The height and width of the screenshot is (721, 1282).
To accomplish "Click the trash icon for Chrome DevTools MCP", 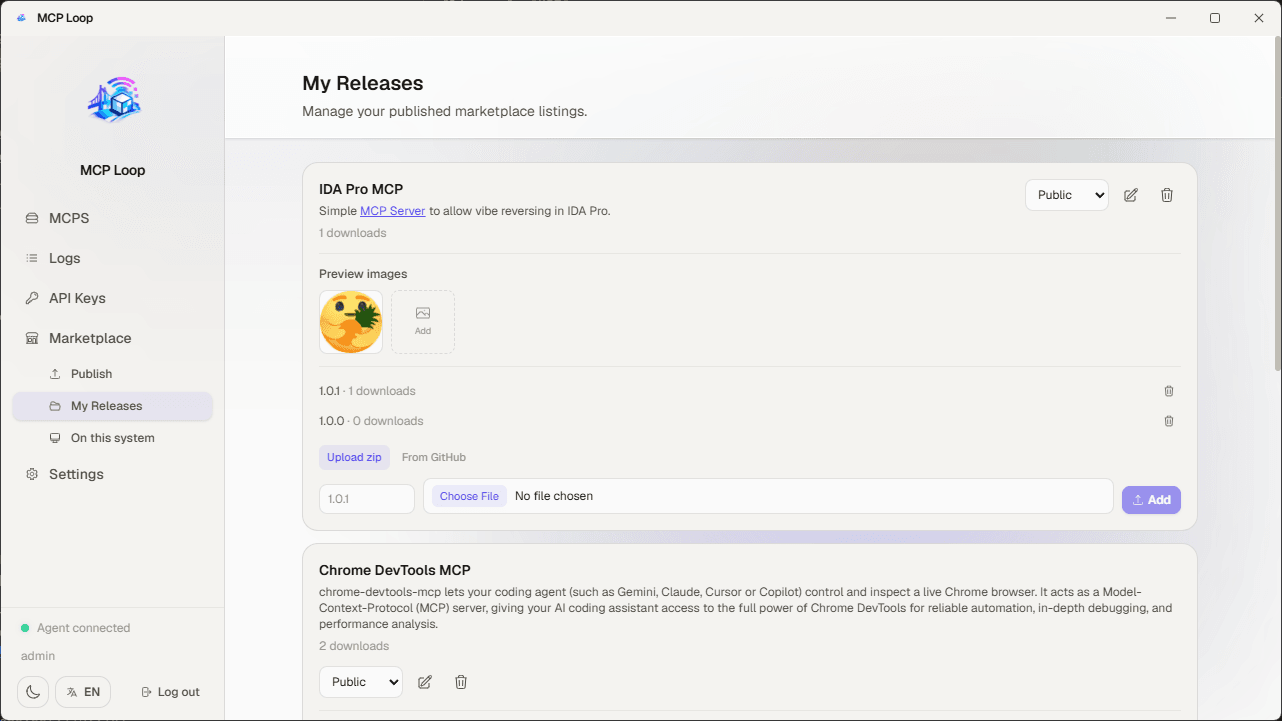I will tap(461, 682).
